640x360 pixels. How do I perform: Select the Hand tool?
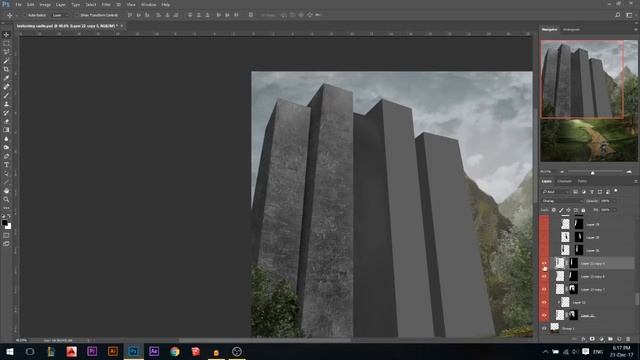tap(6, 191)
